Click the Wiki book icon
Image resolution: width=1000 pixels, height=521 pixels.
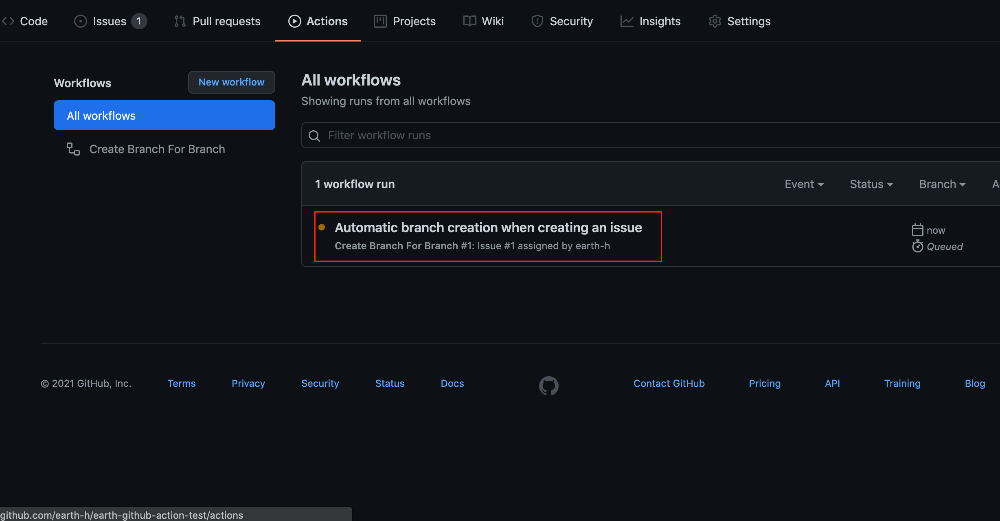coord(469,21)
